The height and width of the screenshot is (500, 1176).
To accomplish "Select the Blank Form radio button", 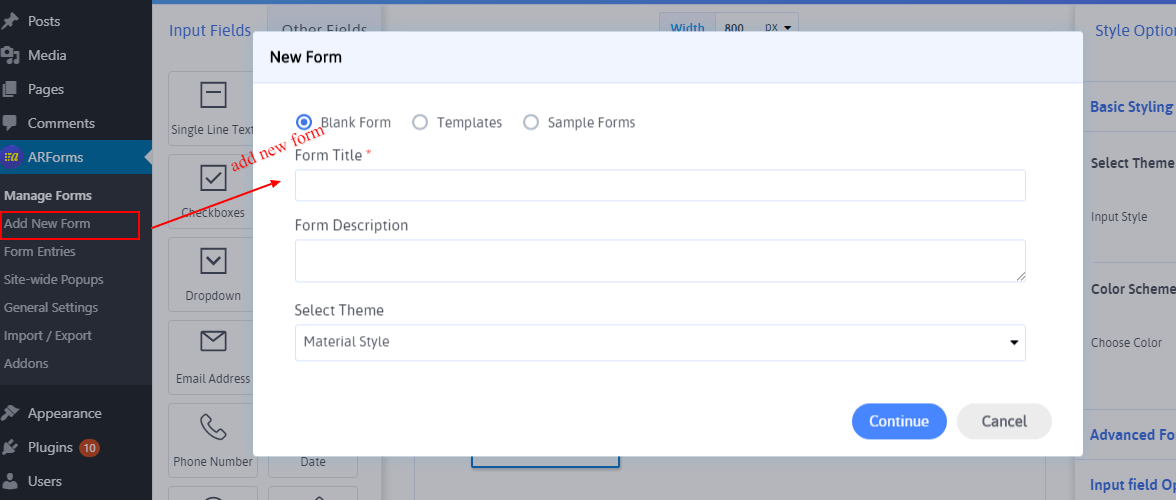I will 304,122.
